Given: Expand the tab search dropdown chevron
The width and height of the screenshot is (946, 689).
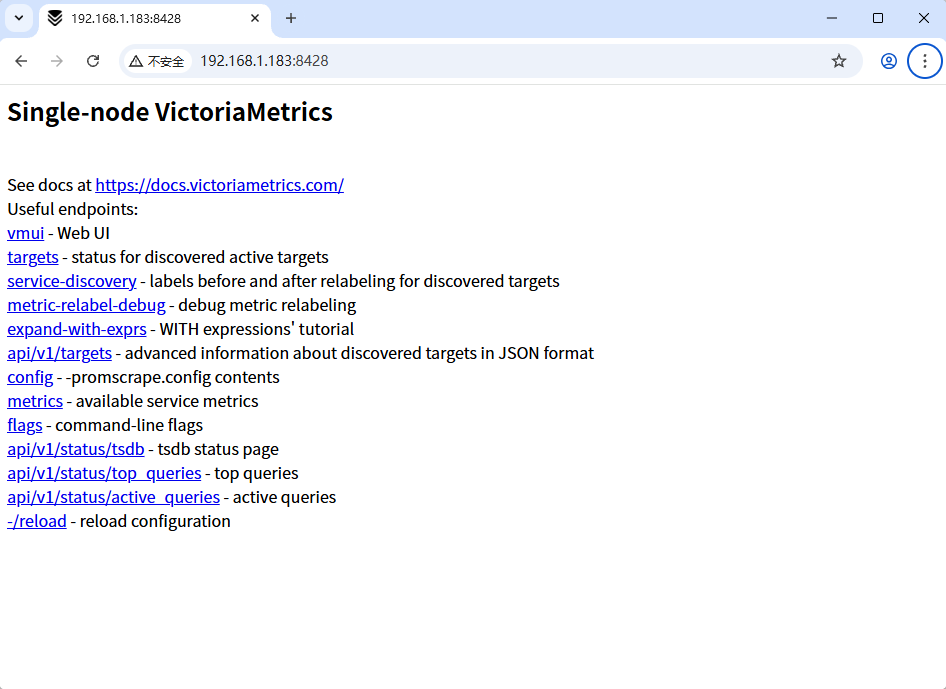Looking at the screenshot, I should click(x=19, y=18).
